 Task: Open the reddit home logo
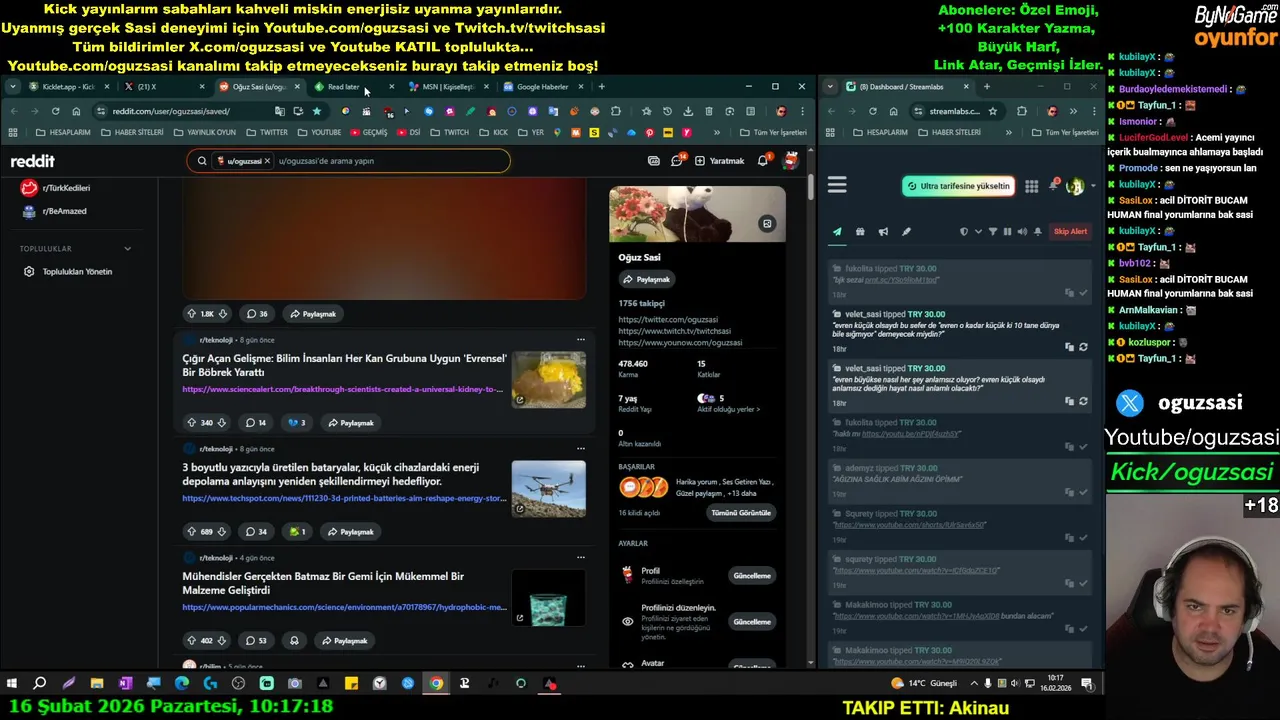33,161
